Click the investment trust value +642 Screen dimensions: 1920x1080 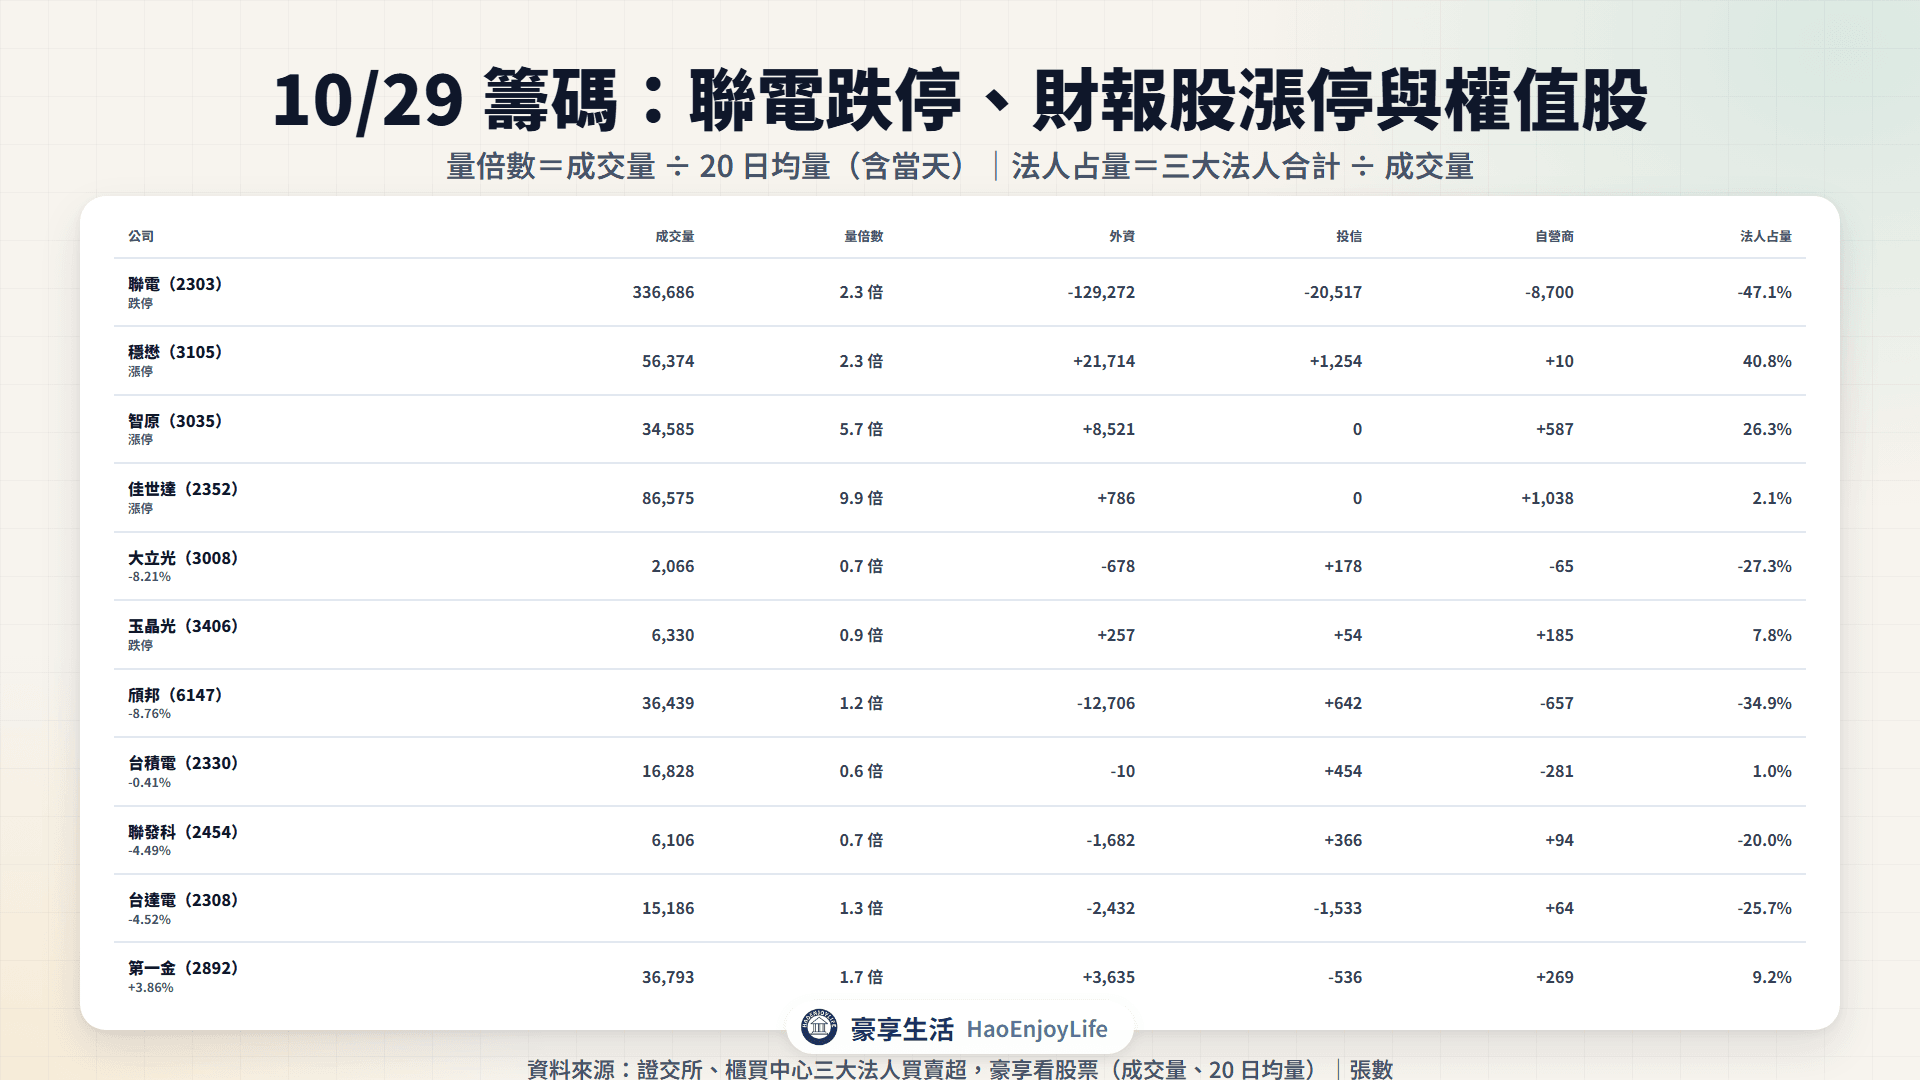tap(1343, 703)
